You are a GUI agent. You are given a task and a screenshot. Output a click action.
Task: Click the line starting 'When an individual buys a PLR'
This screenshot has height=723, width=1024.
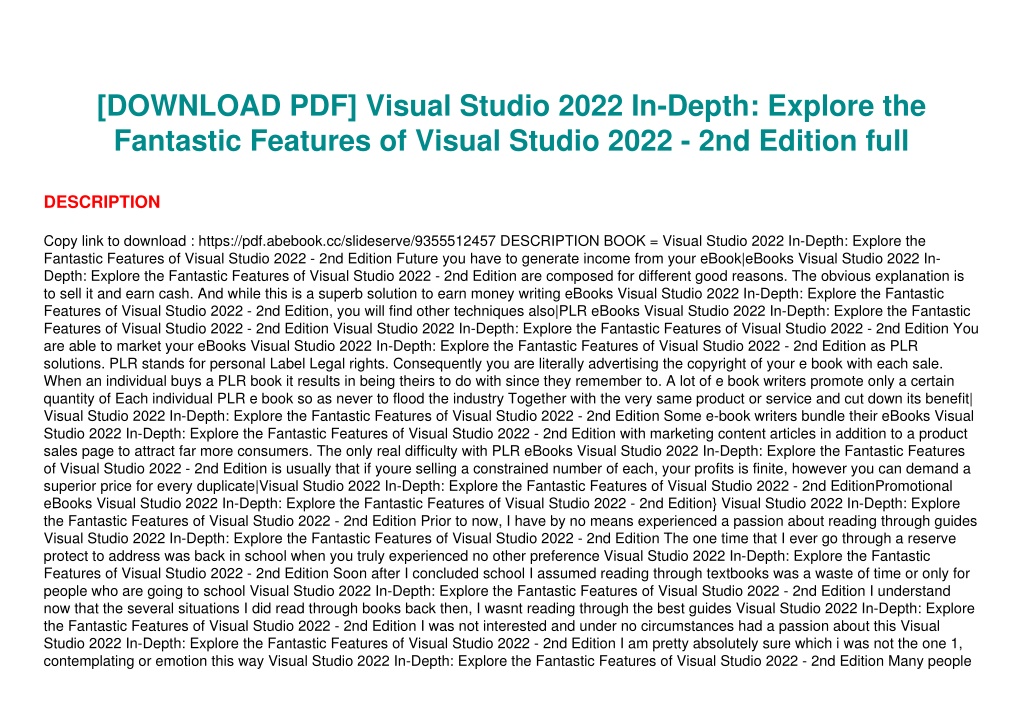499,381
